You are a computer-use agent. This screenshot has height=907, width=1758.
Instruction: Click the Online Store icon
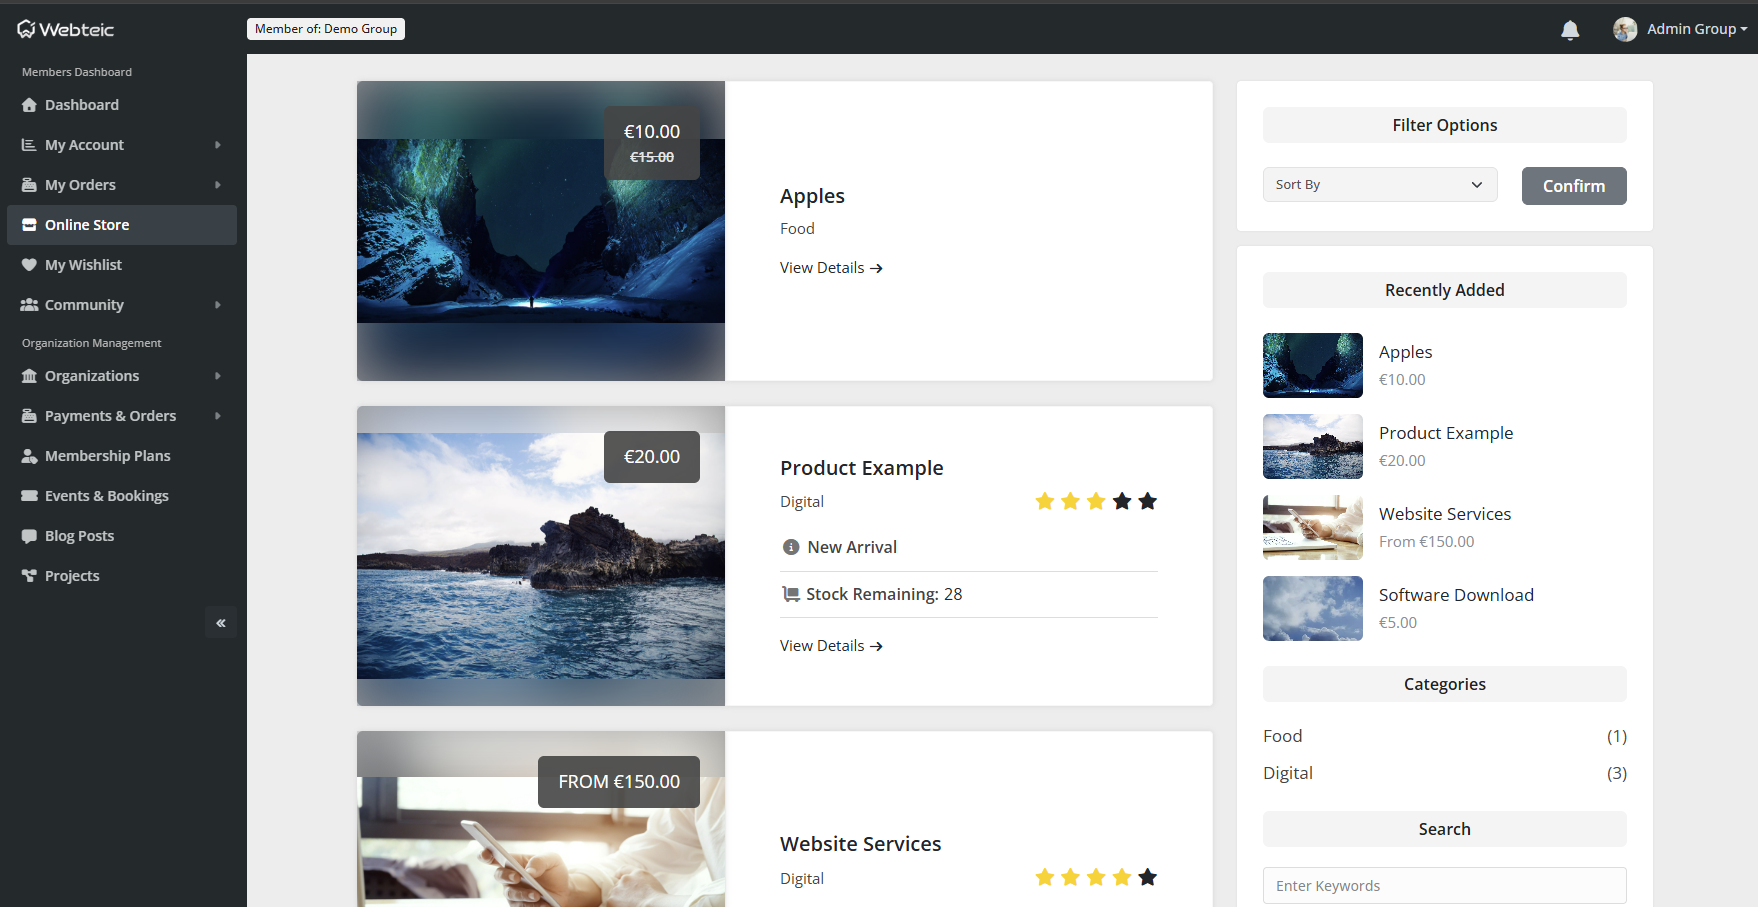point(29,225)
